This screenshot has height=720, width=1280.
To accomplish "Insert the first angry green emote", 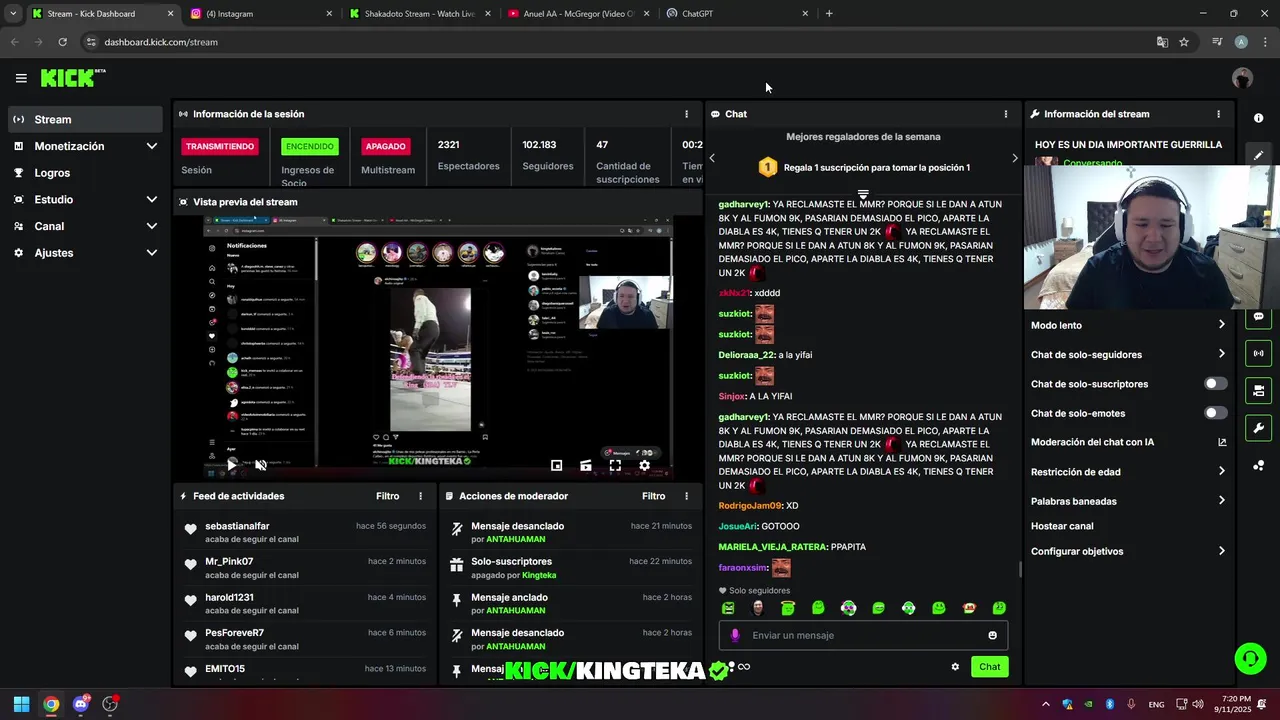I will click(x=728, y=608).
